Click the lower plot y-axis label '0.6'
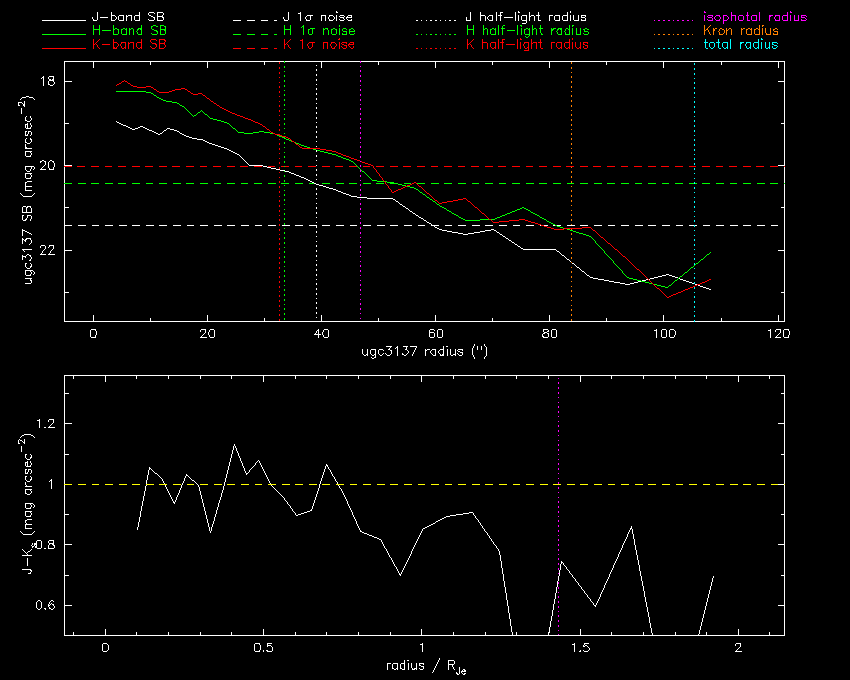 (x=46, y=605)
